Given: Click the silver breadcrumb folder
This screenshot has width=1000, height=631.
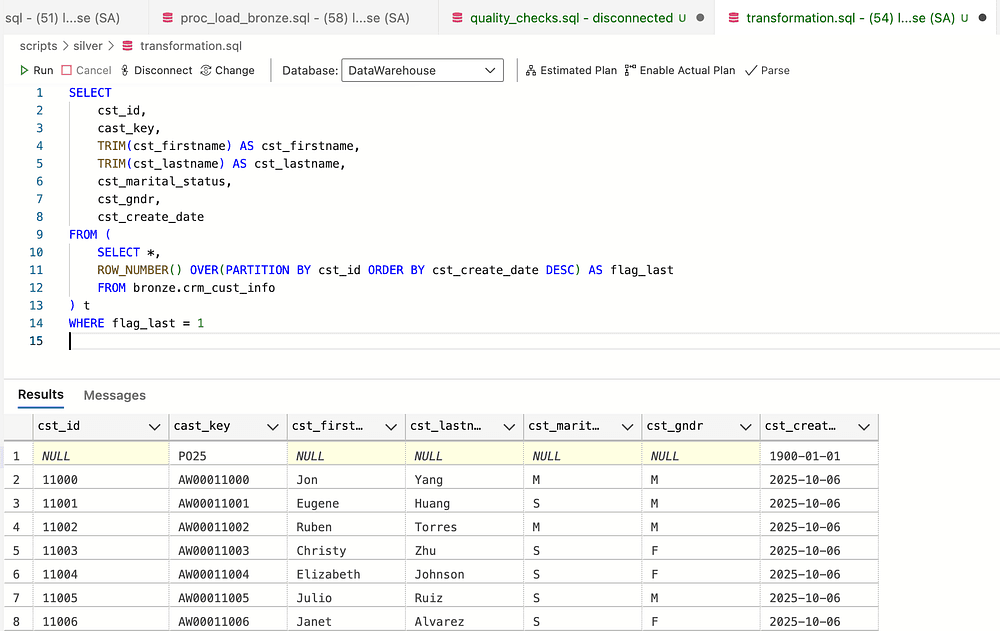Looking at the screenshot, I should 89,46.
